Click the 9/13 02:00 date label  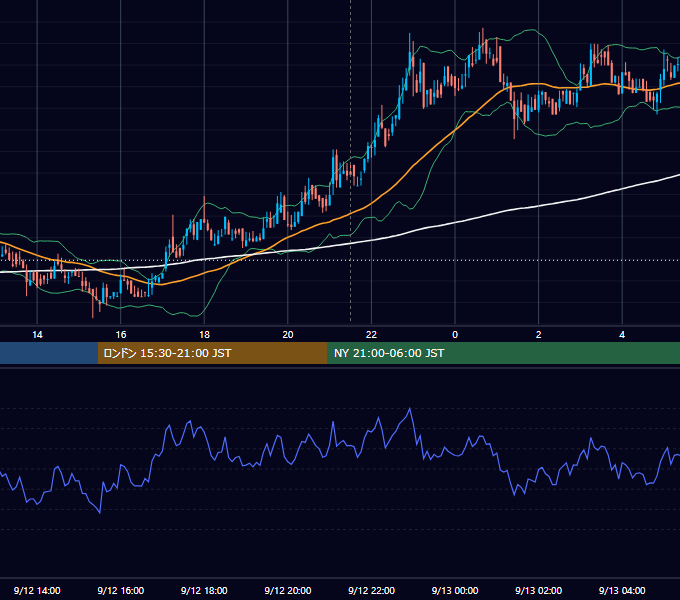538,590
